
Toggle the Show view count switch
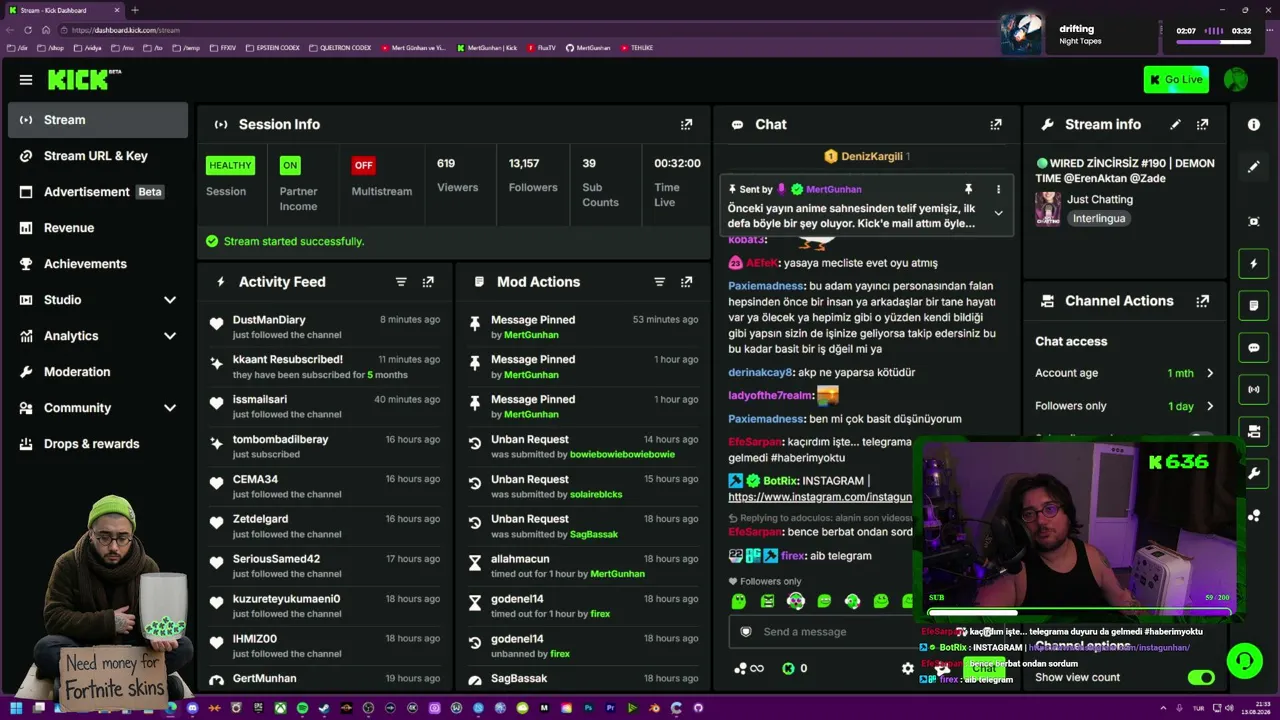[1201, 677]
